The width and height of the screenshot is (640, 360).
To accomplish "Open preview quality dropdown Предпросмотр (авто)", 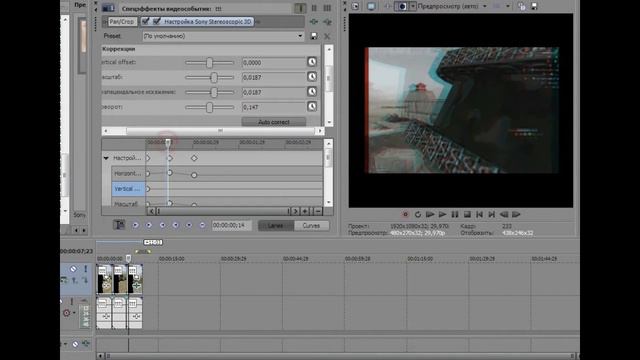I will click(452, 6).
